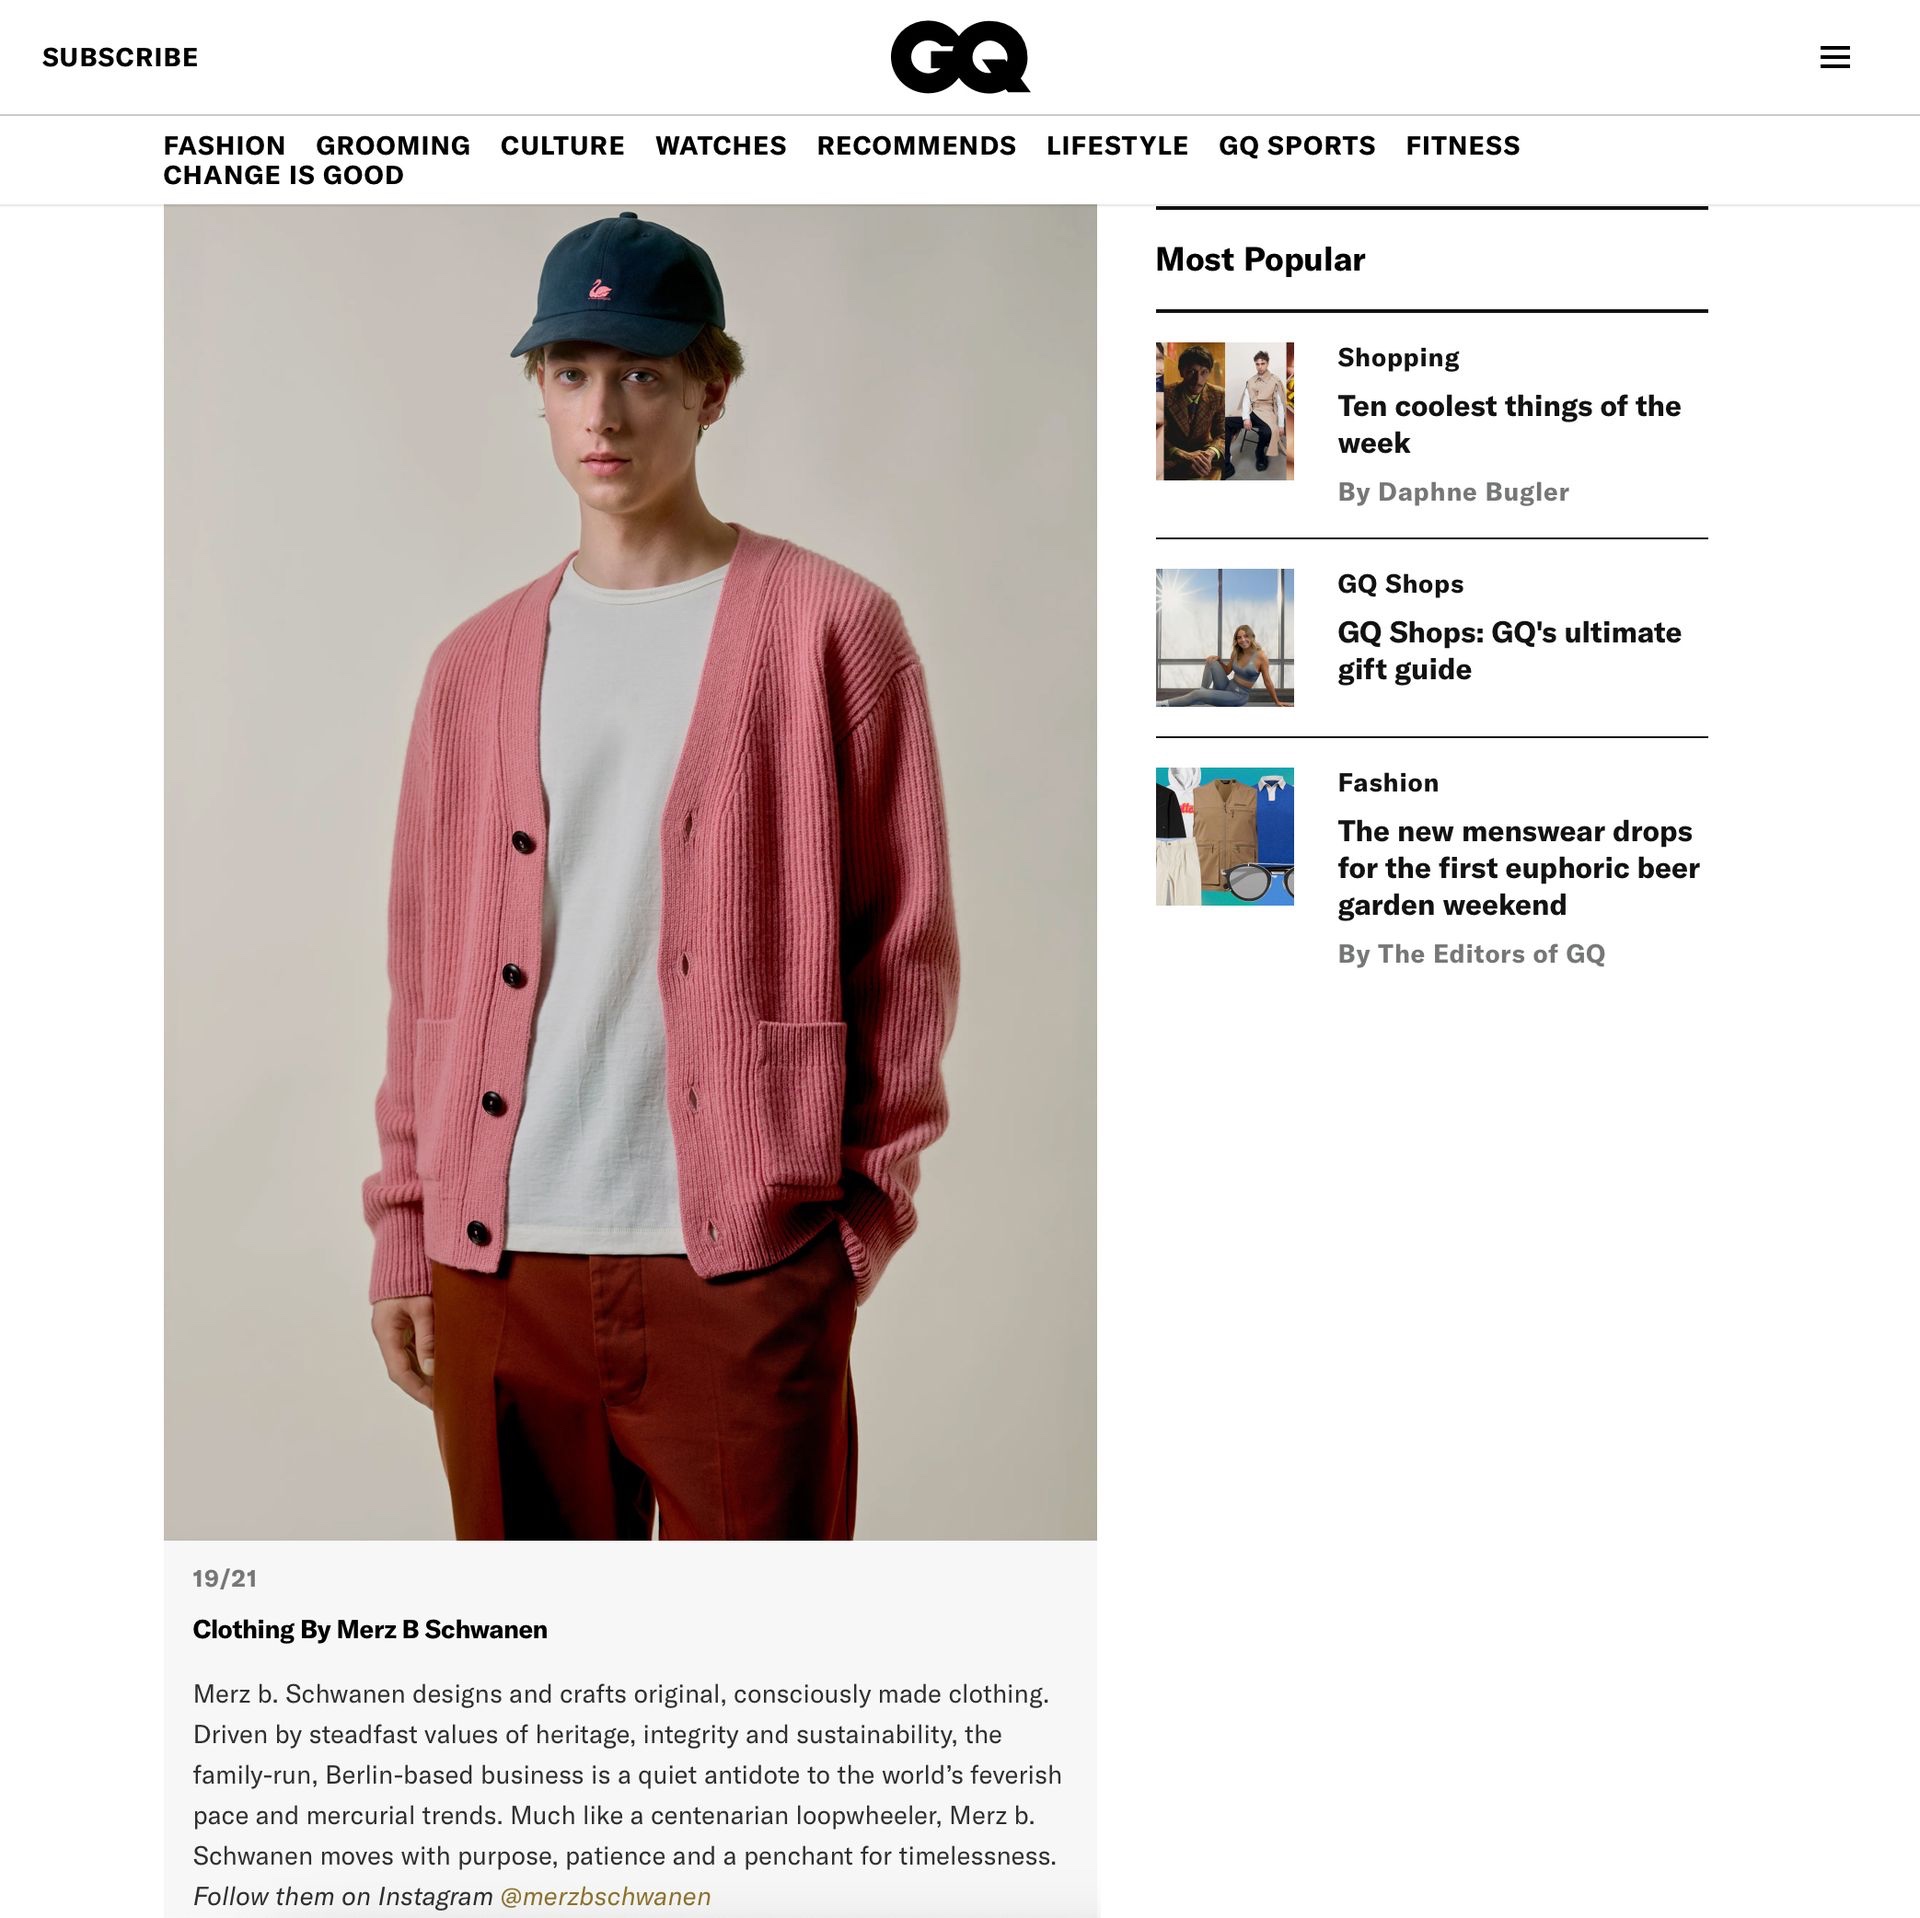Viewport: 1920px width, 1918px height.
Task: Click GQ Shops gift guide thumbnail
Action: pyautogui.click(x=1224, y=638)
